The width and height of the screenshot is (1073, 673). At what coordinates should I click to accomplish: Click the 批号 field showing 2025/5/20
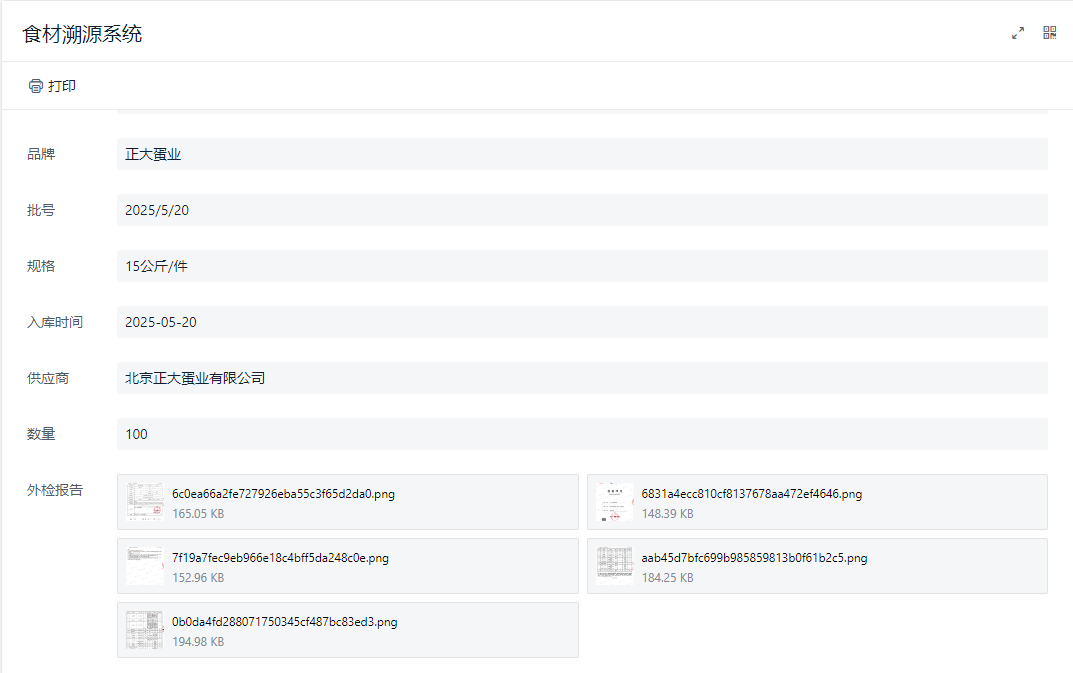(582, 210)
